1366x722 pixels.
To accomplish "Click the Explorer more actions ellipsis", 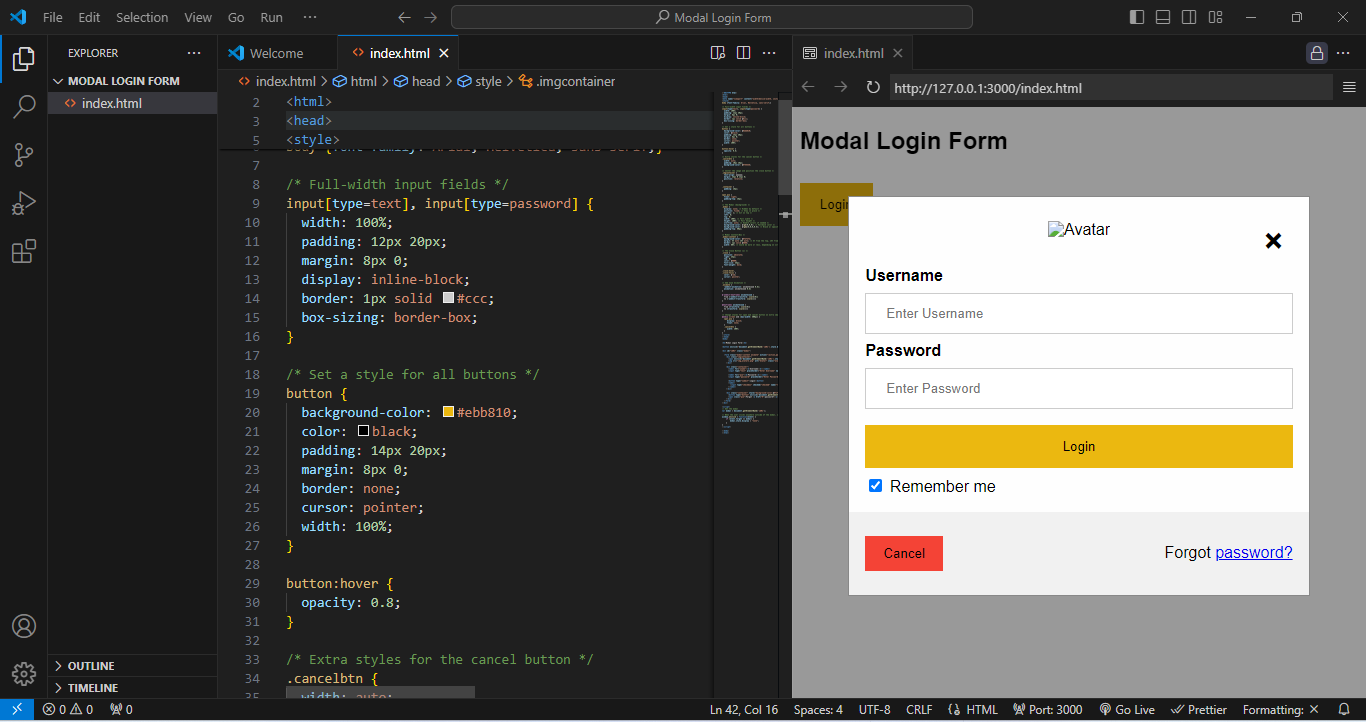I will [194, 53].
